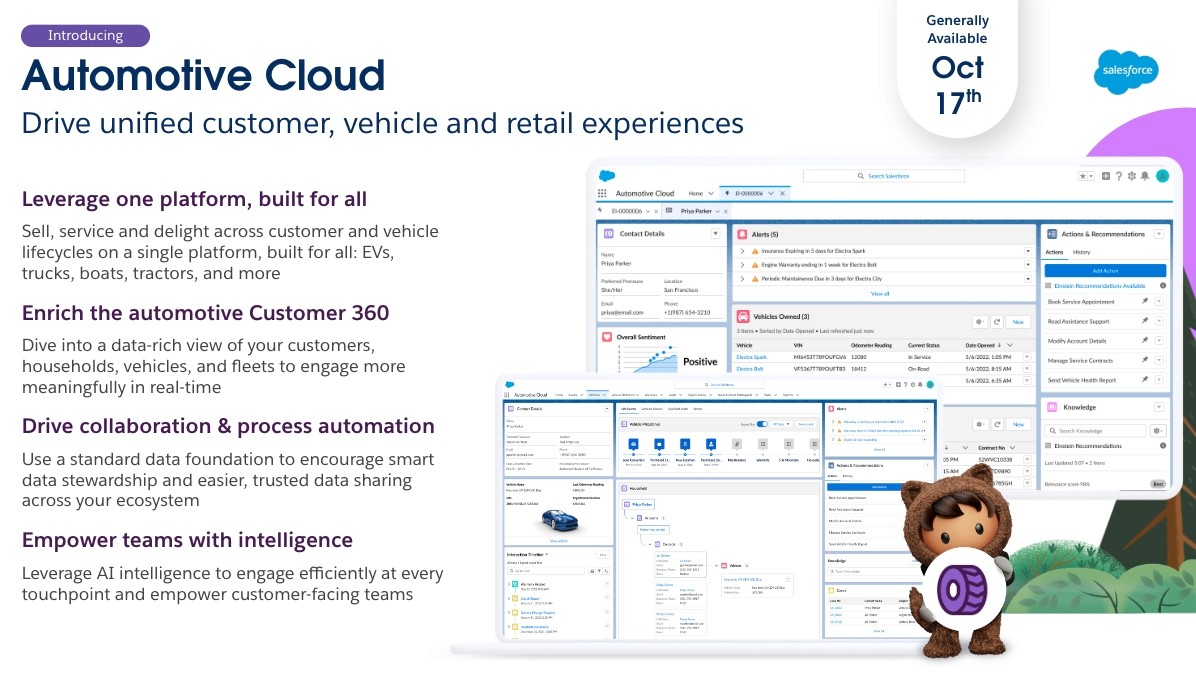
Task: Refresh the Vehicles Owned list
Action: point(997,322)
